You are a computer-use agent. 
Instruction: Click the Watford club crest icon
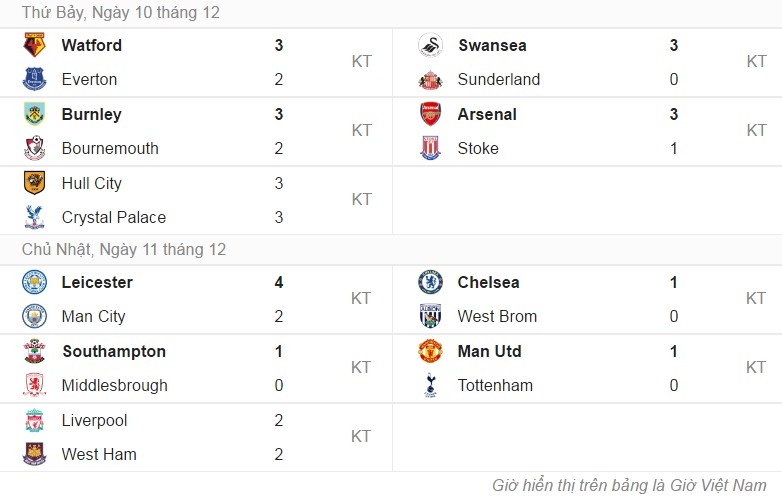[34, 45]
